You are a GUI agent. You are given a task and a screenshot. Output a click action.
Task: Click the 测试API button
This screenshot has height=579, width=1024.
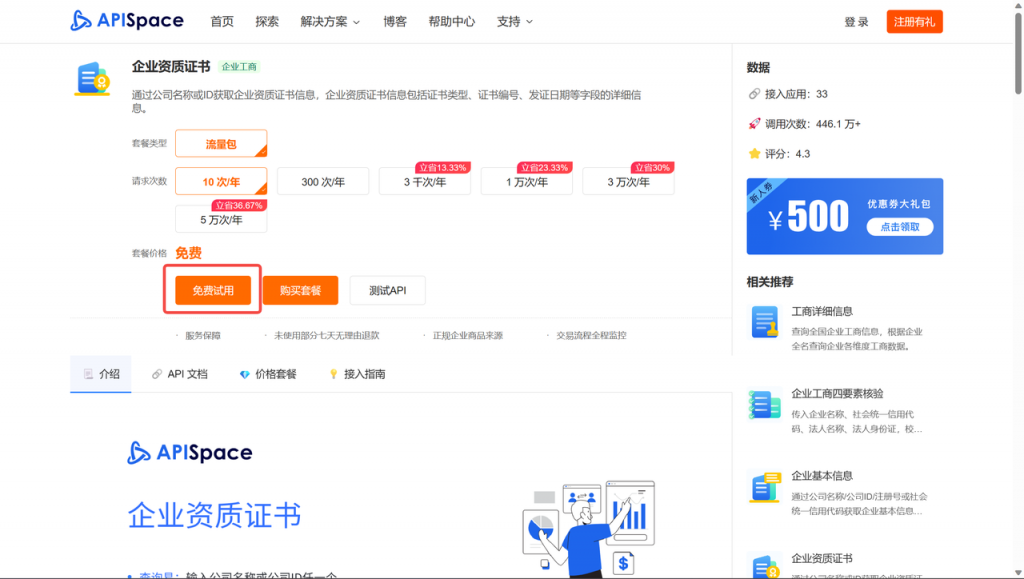point(387,290)
